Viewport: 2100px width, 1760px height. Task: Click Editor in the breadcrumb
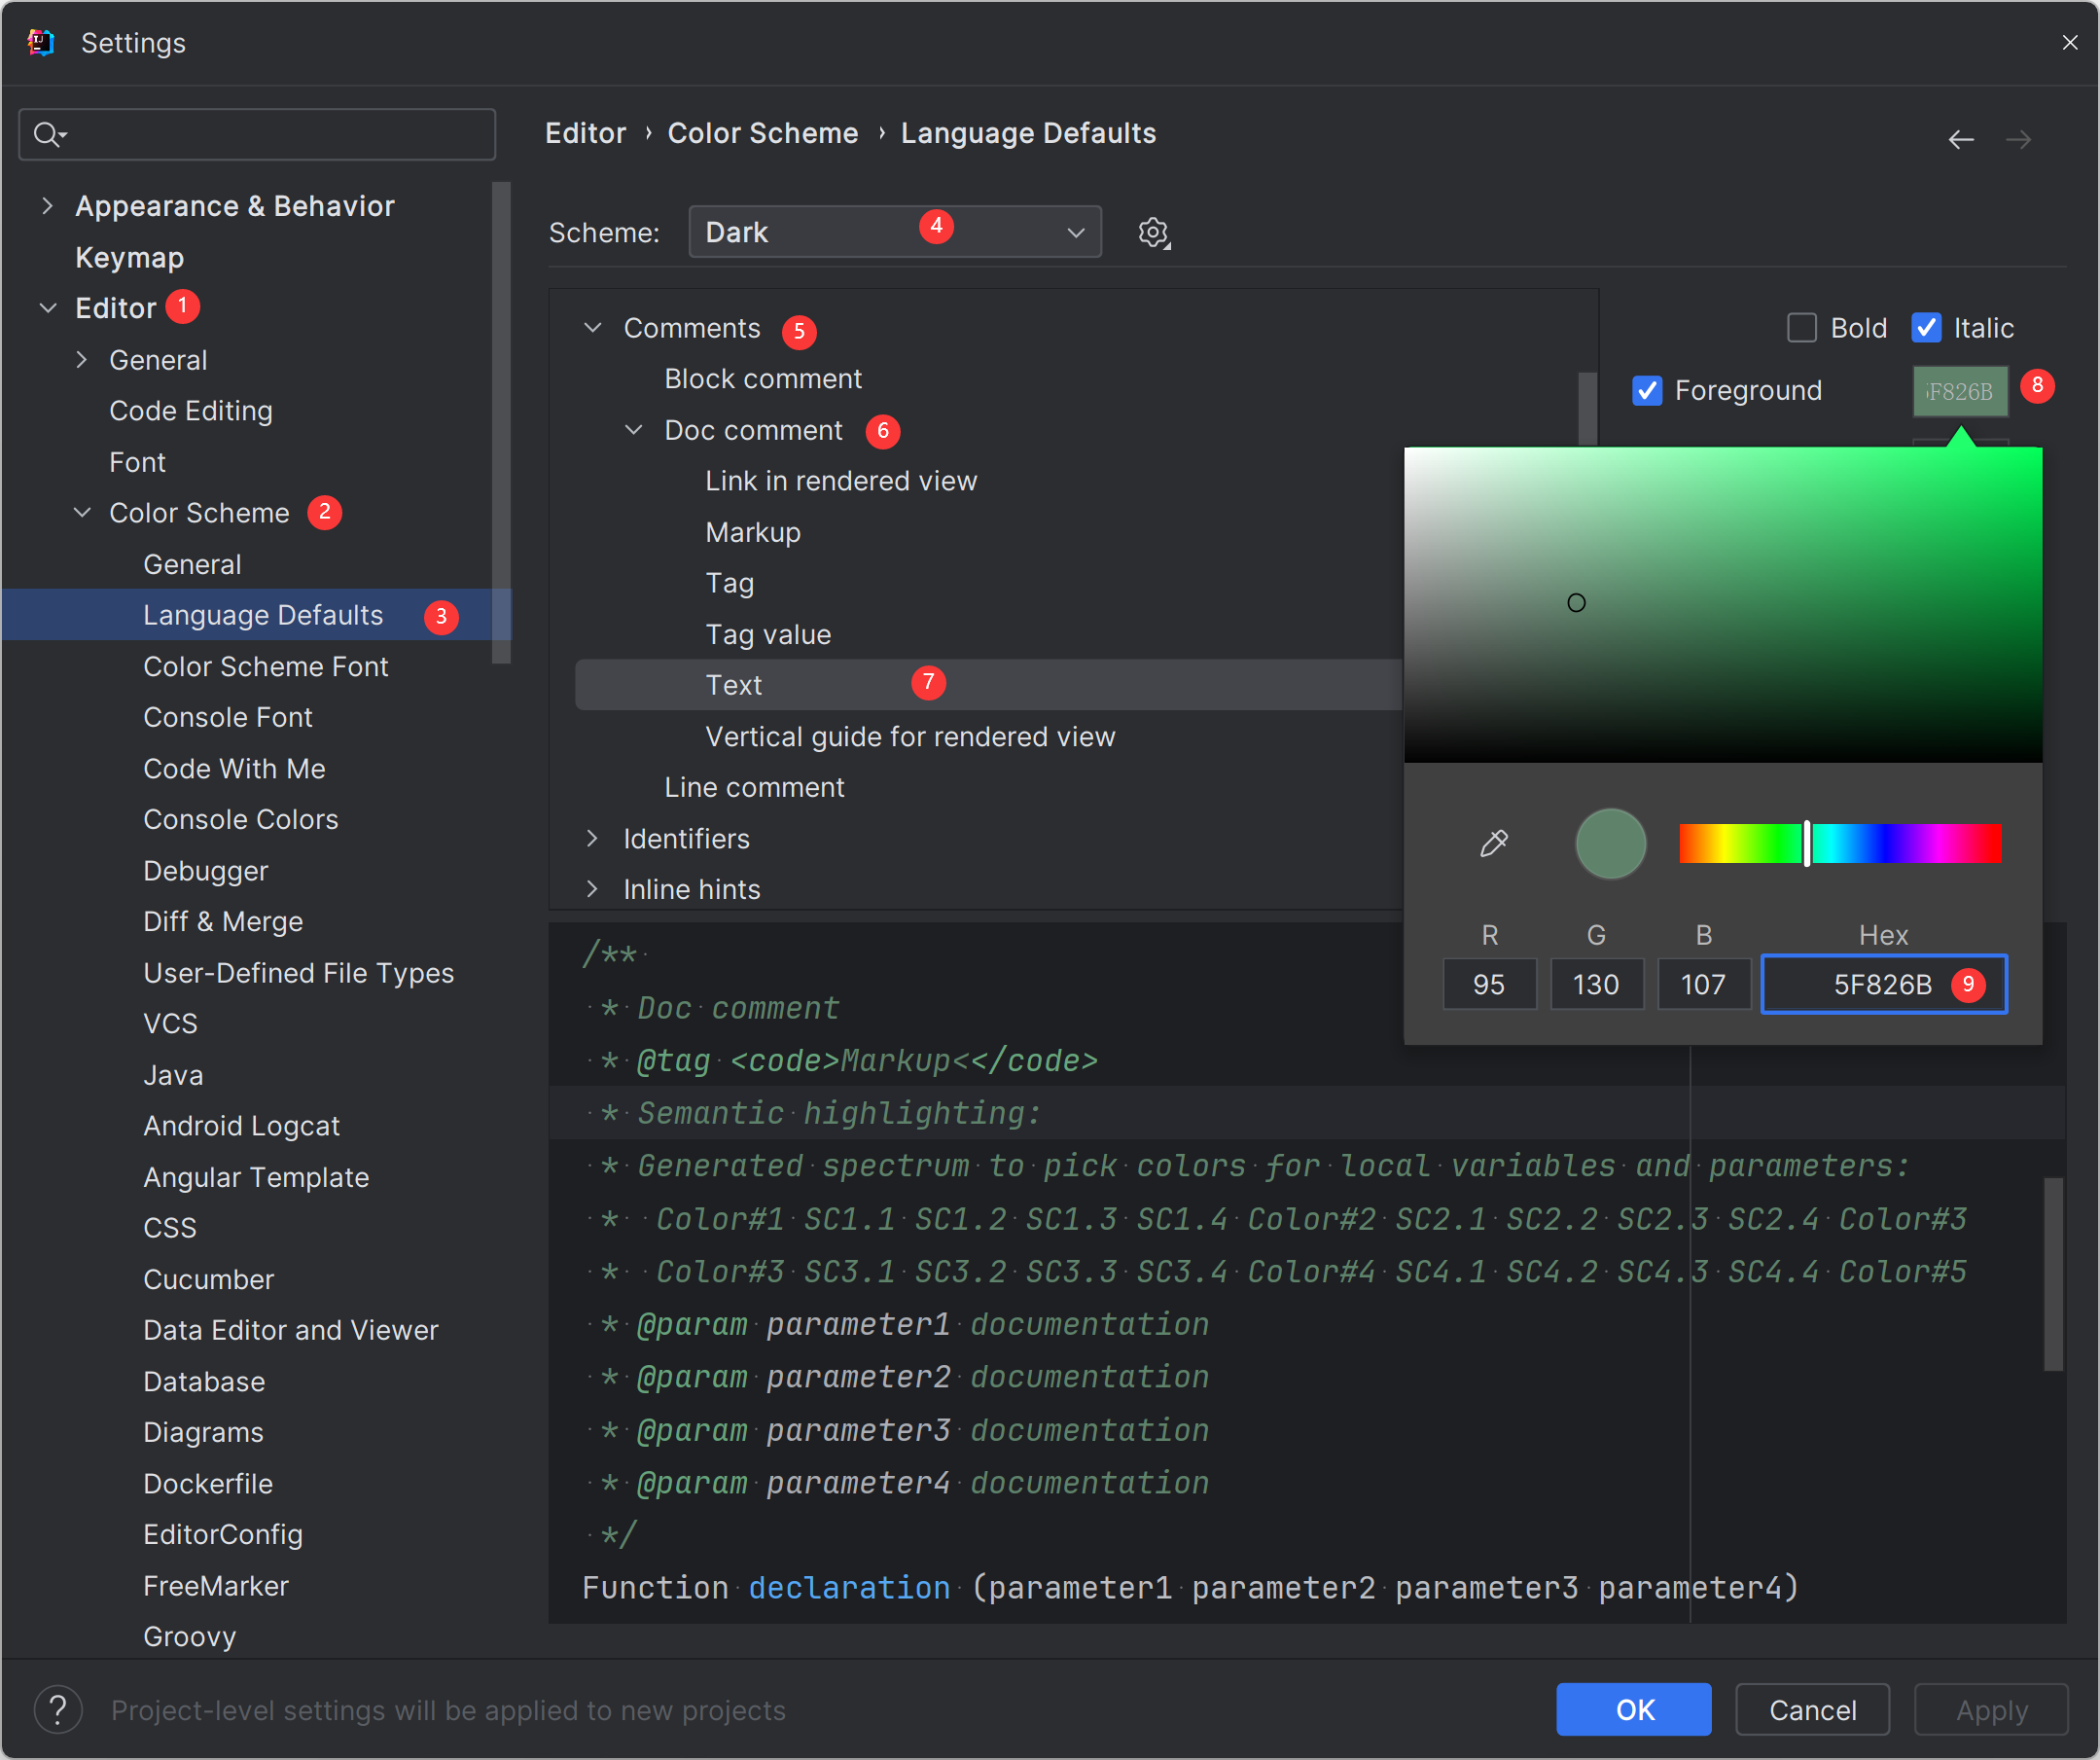pos(585,133)
